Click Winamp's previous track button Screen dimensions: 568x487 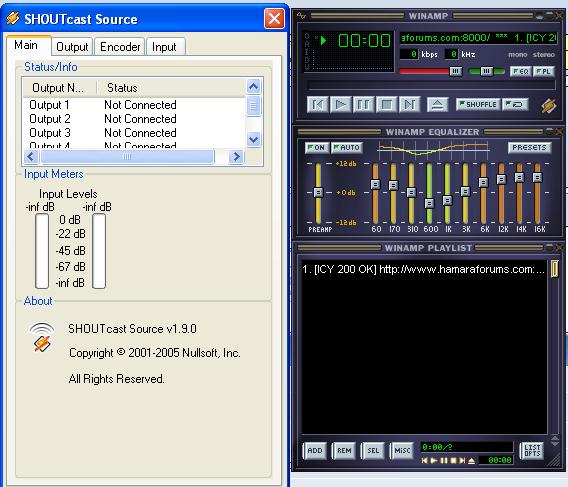(x=318, y=105)
